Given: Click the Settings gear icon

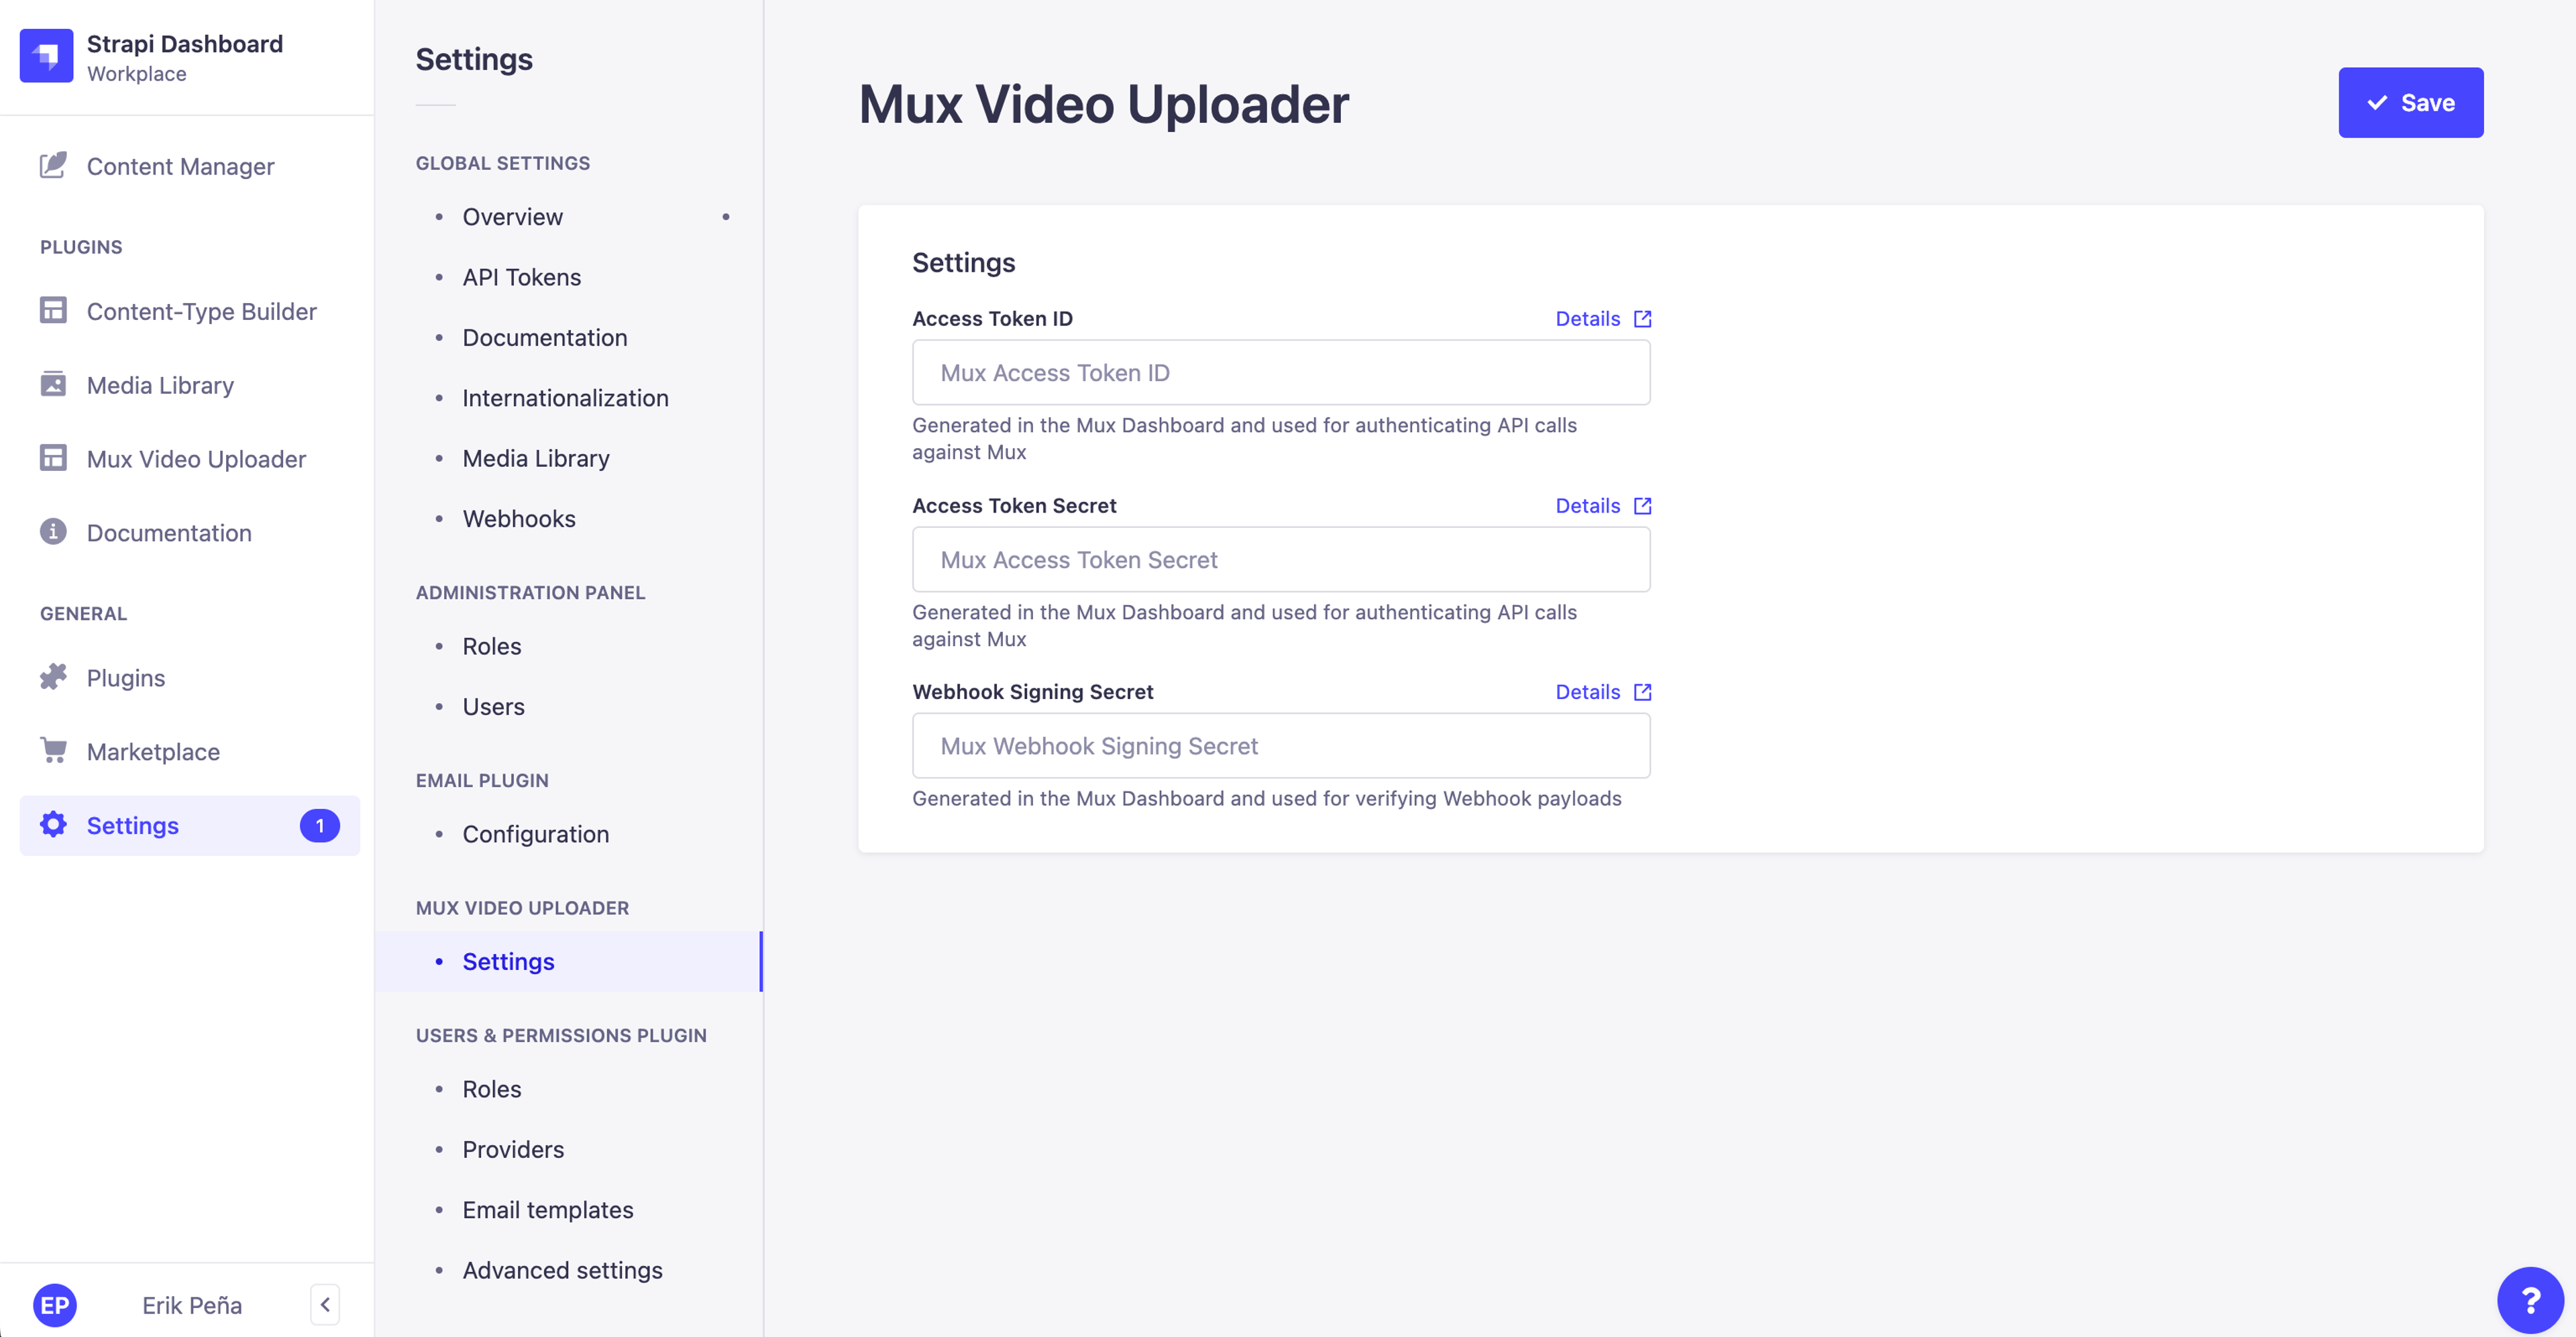Looking at the screenshot, I should tap(53, 825).
